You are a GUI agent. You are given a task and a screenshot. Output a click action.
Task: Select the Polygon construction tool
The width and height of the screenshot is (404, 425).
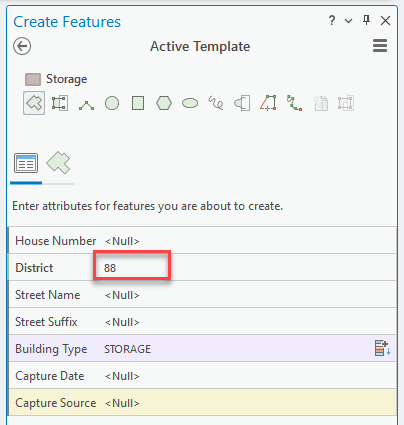click(x=34, y=103)
